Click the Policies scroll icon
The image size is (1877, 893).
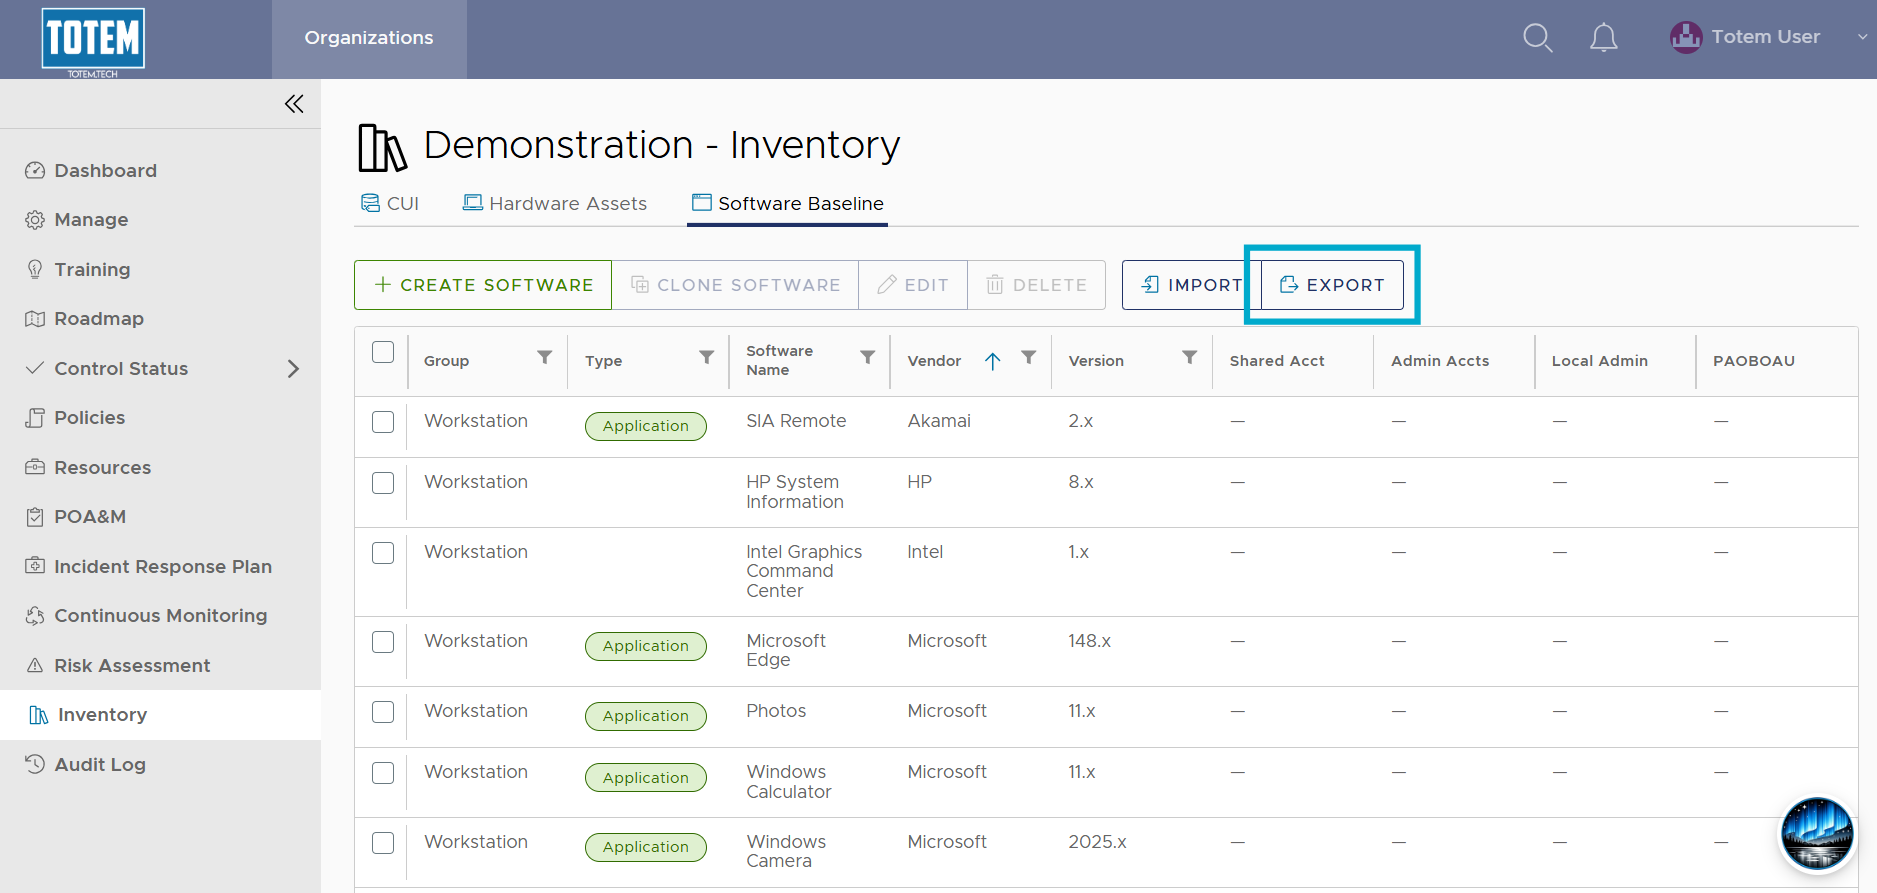tap(35, 418)
